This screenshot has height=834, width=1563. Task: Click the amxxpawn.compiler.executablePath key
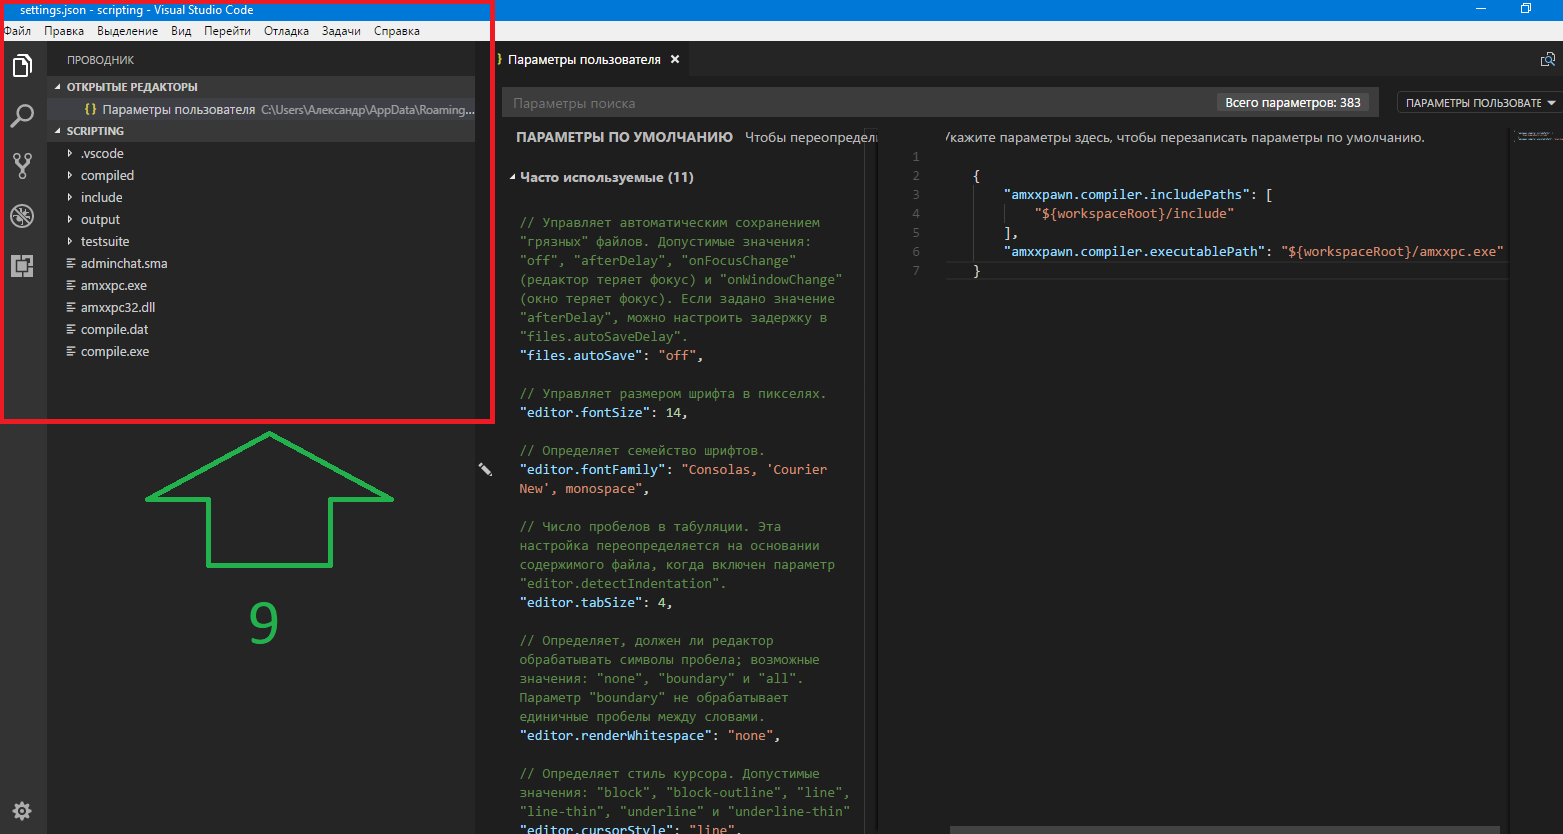(1134, 252)
